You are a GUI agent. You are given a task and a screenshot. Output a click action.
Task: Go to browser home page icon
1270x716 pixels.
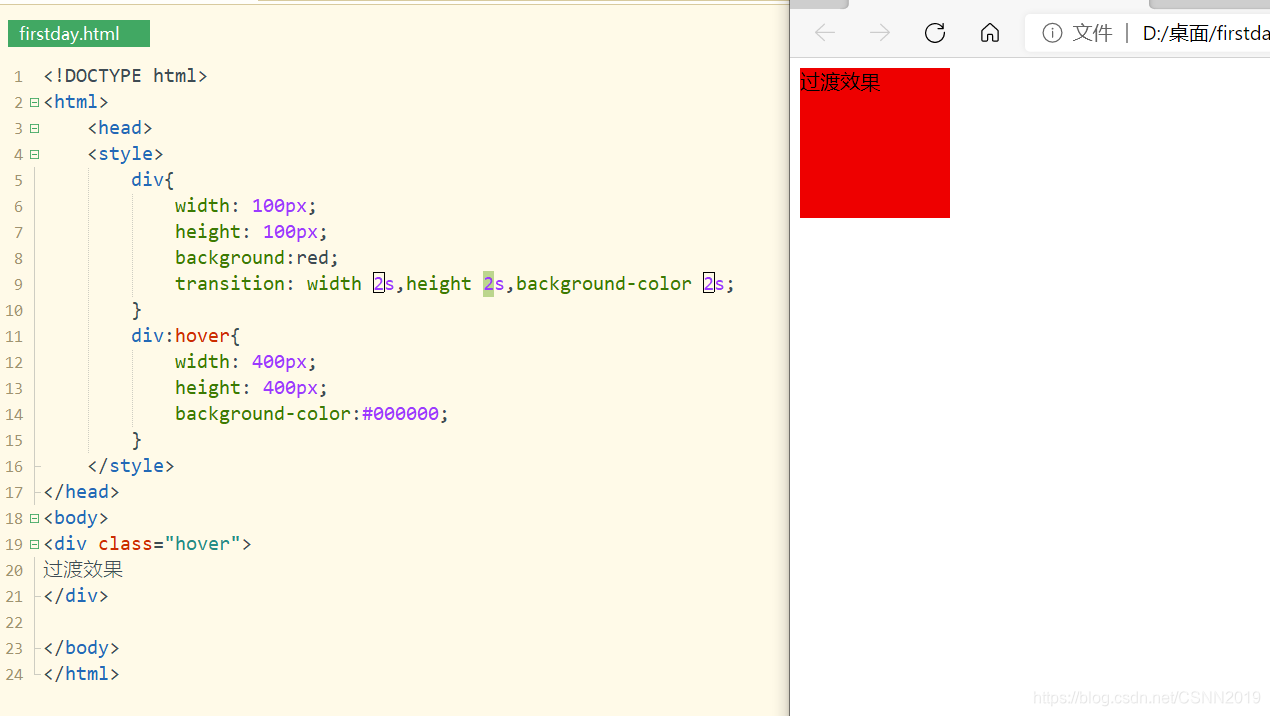click(x=990, y=33)
